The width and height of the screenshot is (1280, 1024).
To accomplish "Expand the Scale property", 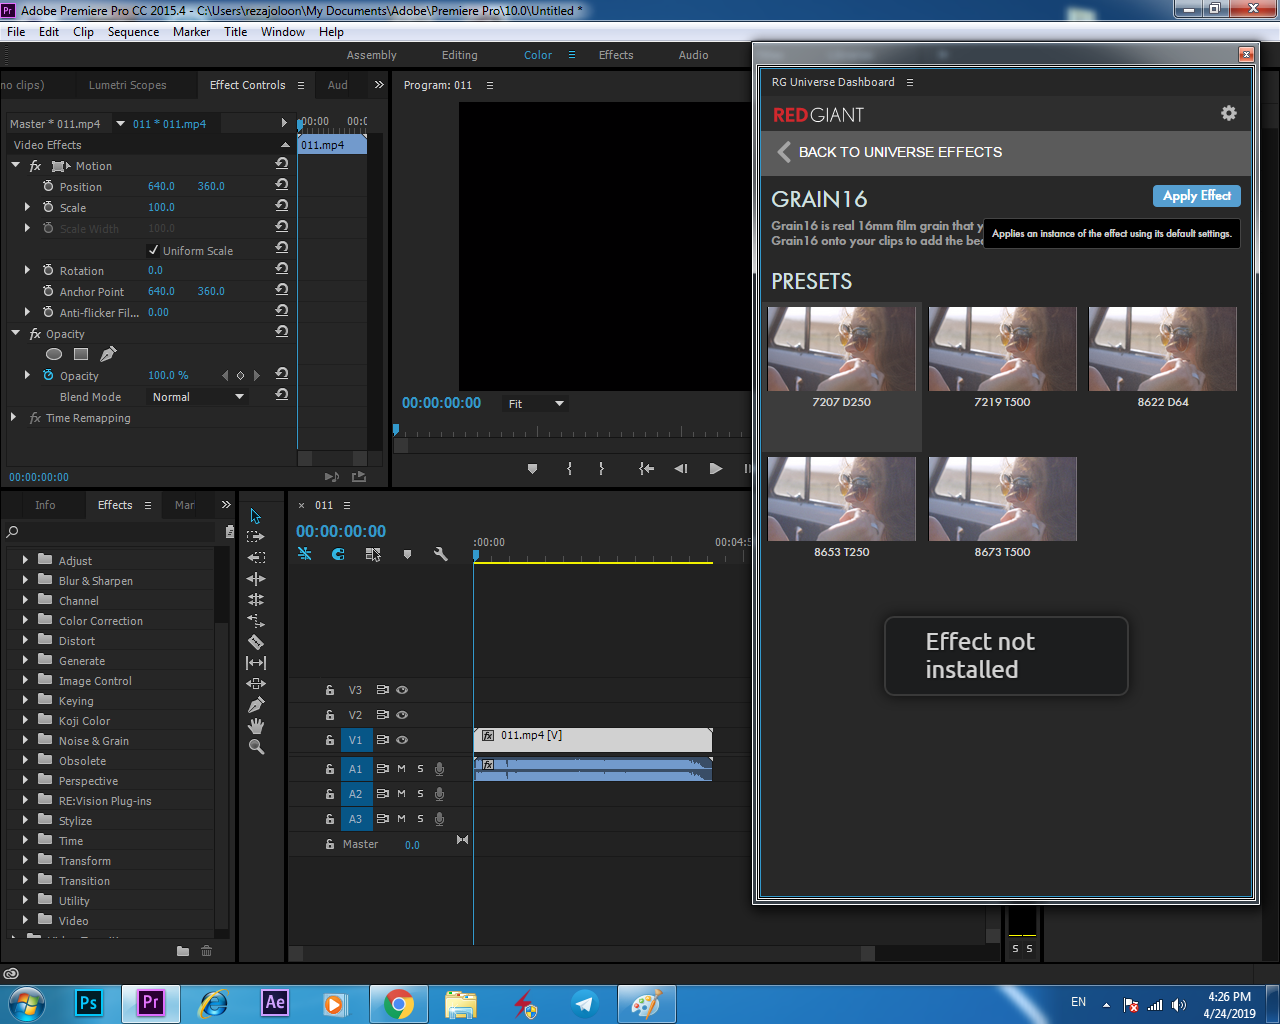I will click(x=27, y=207).
